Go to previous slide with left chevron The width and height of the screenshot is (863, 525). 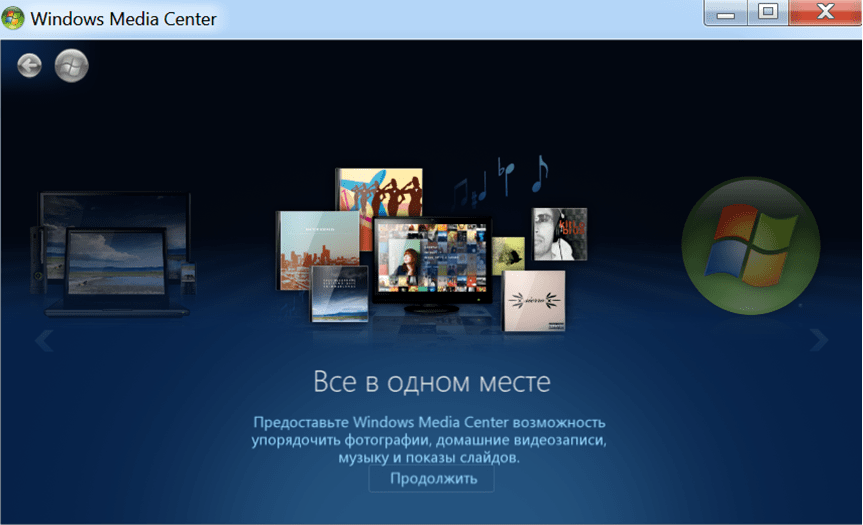click(44, 341)
